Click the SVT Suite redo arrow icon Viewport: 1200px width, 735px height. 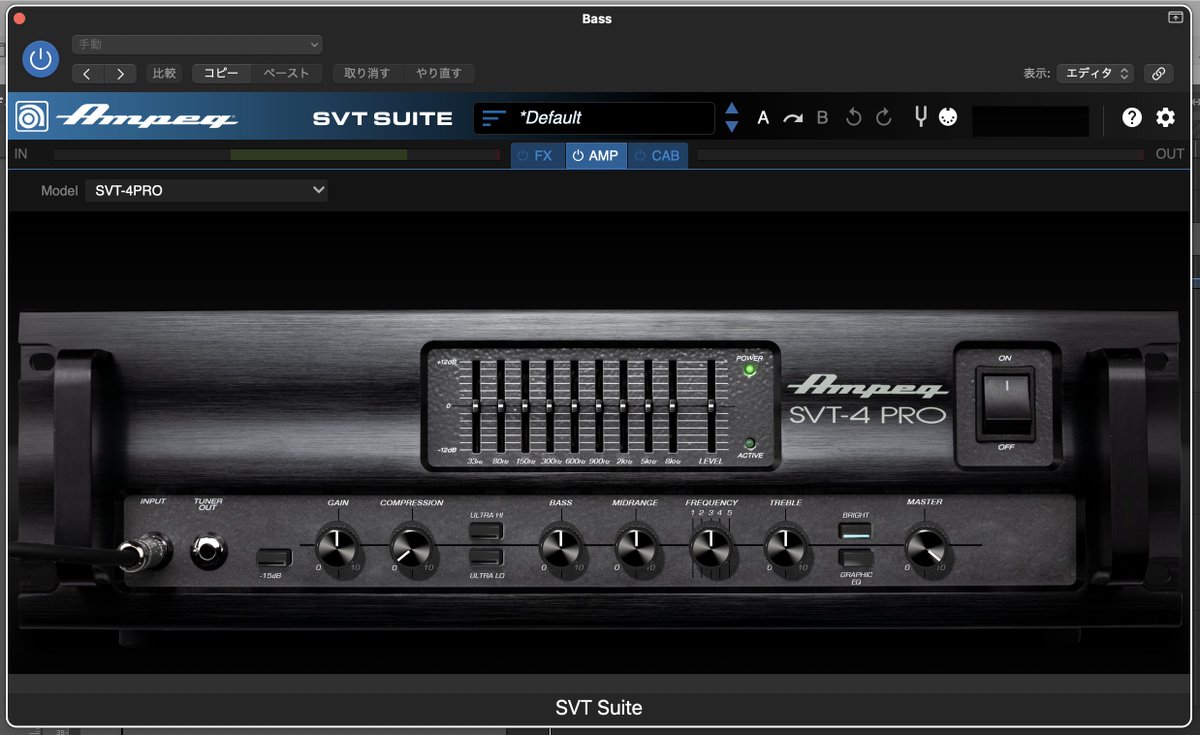click(x=883, y=118)
